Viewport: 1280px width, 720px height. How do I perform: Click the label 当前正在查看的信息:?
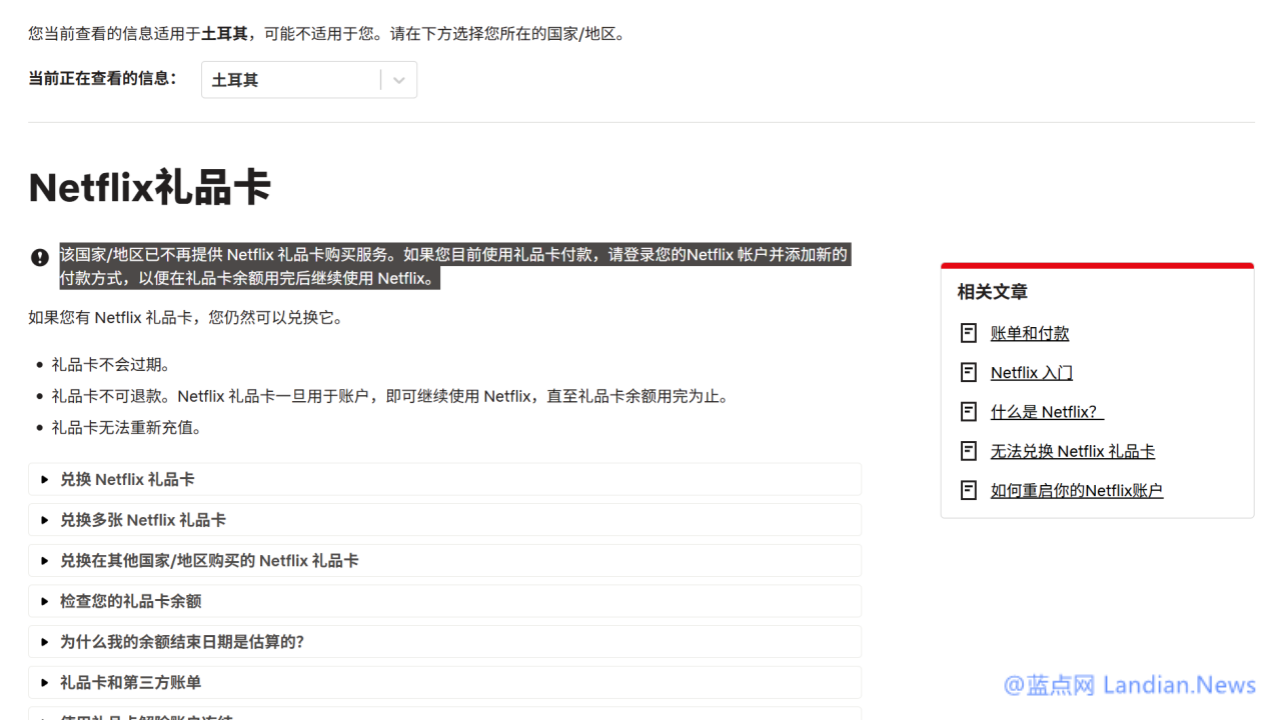tap(102, 78)
